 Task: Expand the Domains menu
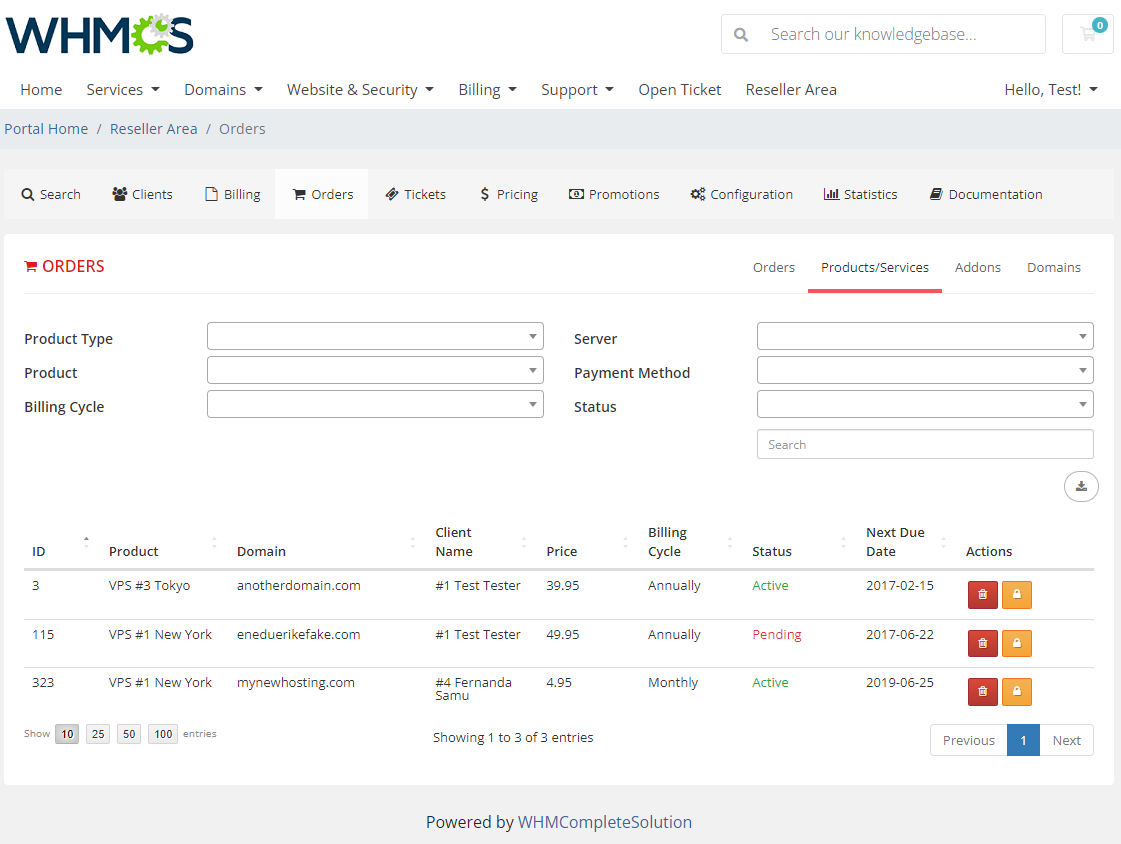223,90
